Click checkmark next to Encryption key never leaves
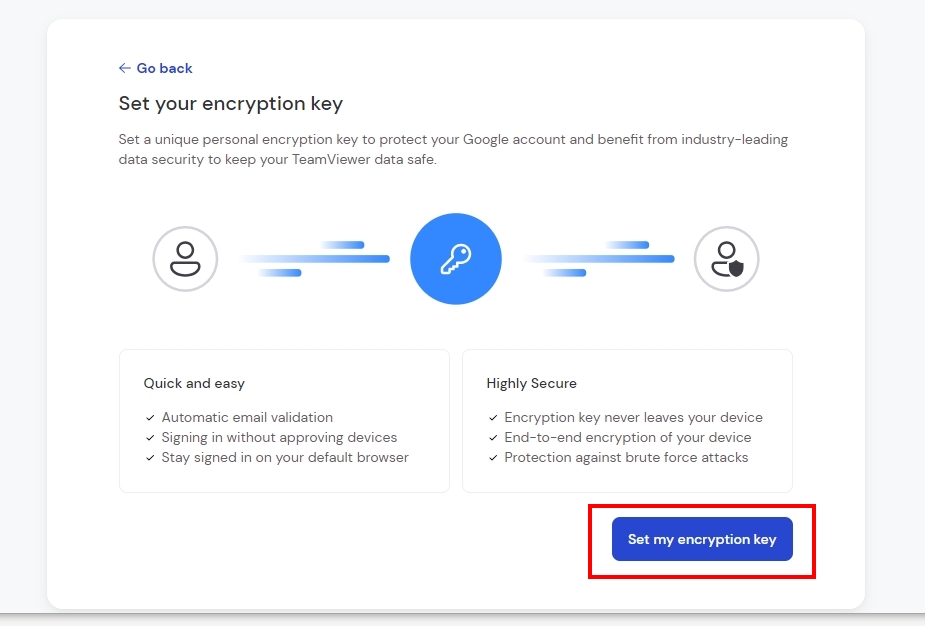The width and height of the screenshot is (925, 626). pyautogui.click(x=493, y=418)
